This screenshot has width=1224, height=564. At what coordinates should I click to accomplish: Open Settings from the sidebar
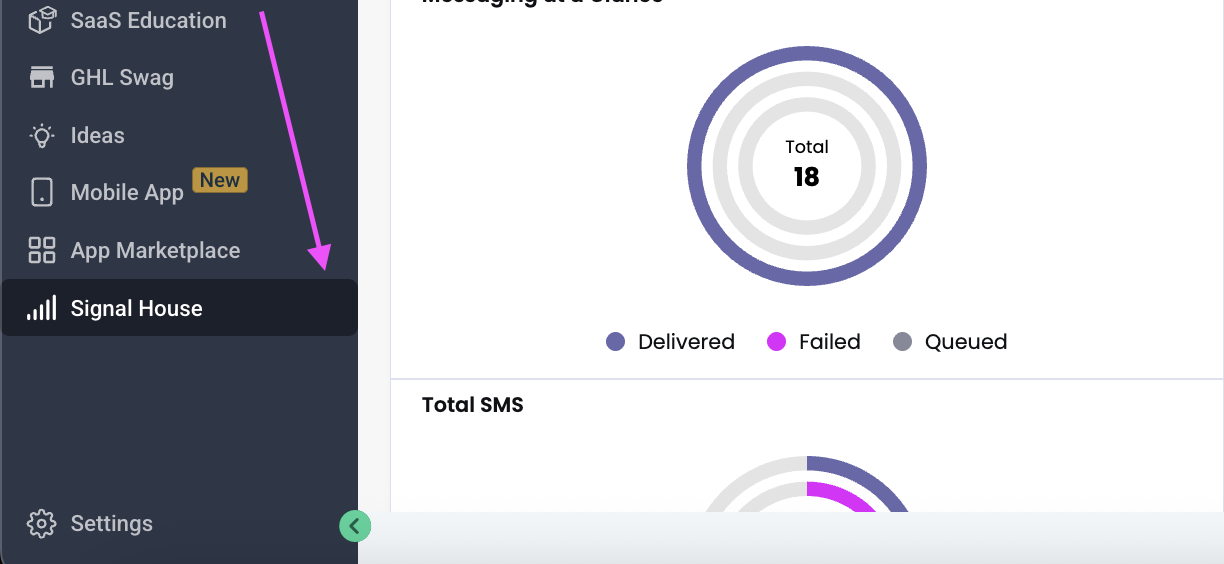(111, 524)
